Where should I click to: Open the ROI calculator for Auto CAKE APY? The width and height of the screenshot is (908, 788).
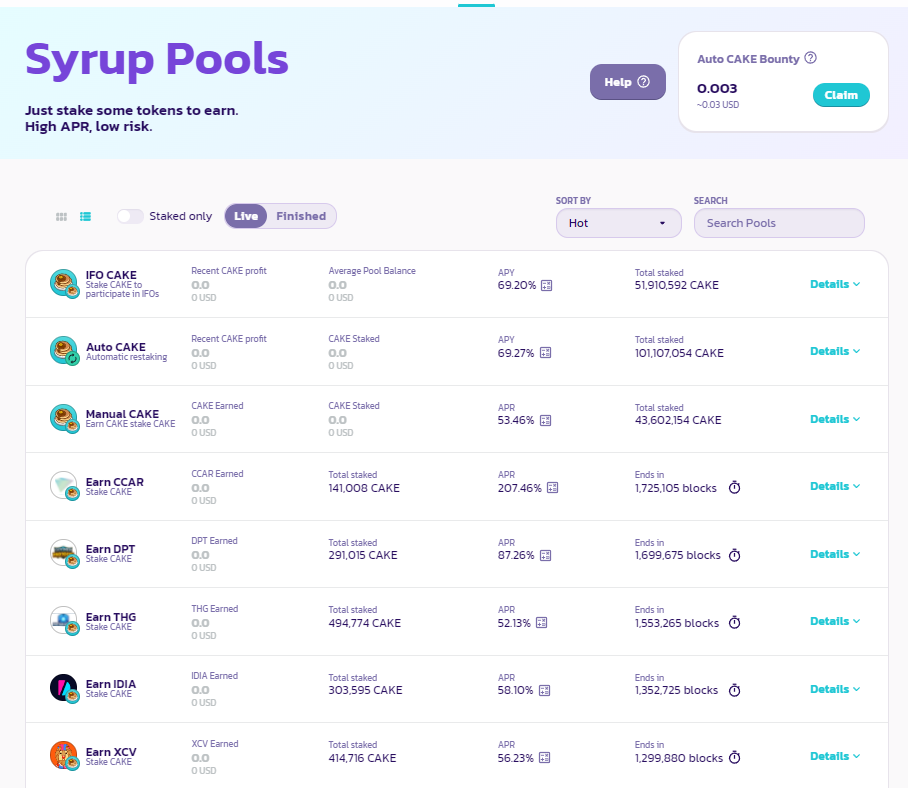[x=545, y=353]
